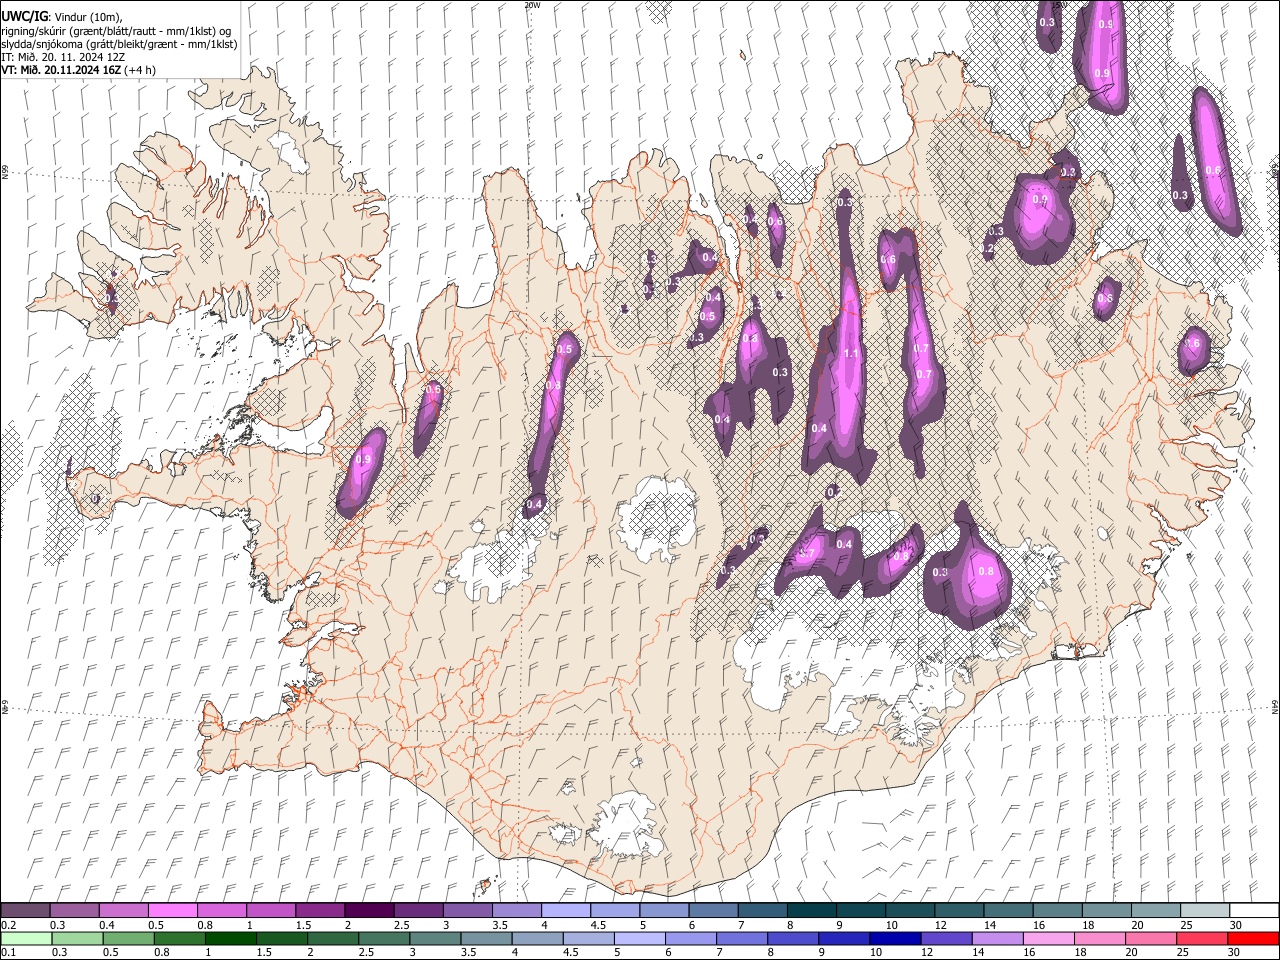The image size is (1280, 960).
Task: Click the bright magenta swatch between 0.5 and 0.8
Action: tap(172, 911)
